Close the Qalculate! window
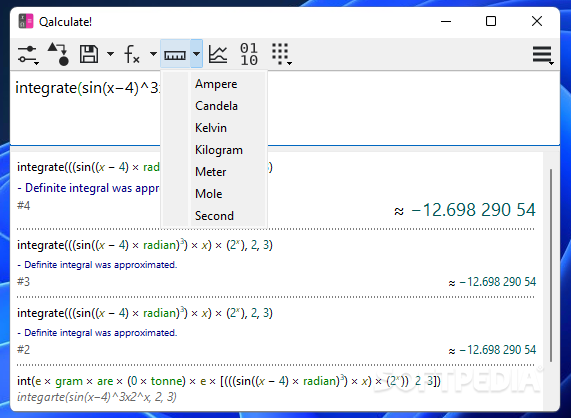The width and height of the screenshot is (571, 418). tap(537, 21)
